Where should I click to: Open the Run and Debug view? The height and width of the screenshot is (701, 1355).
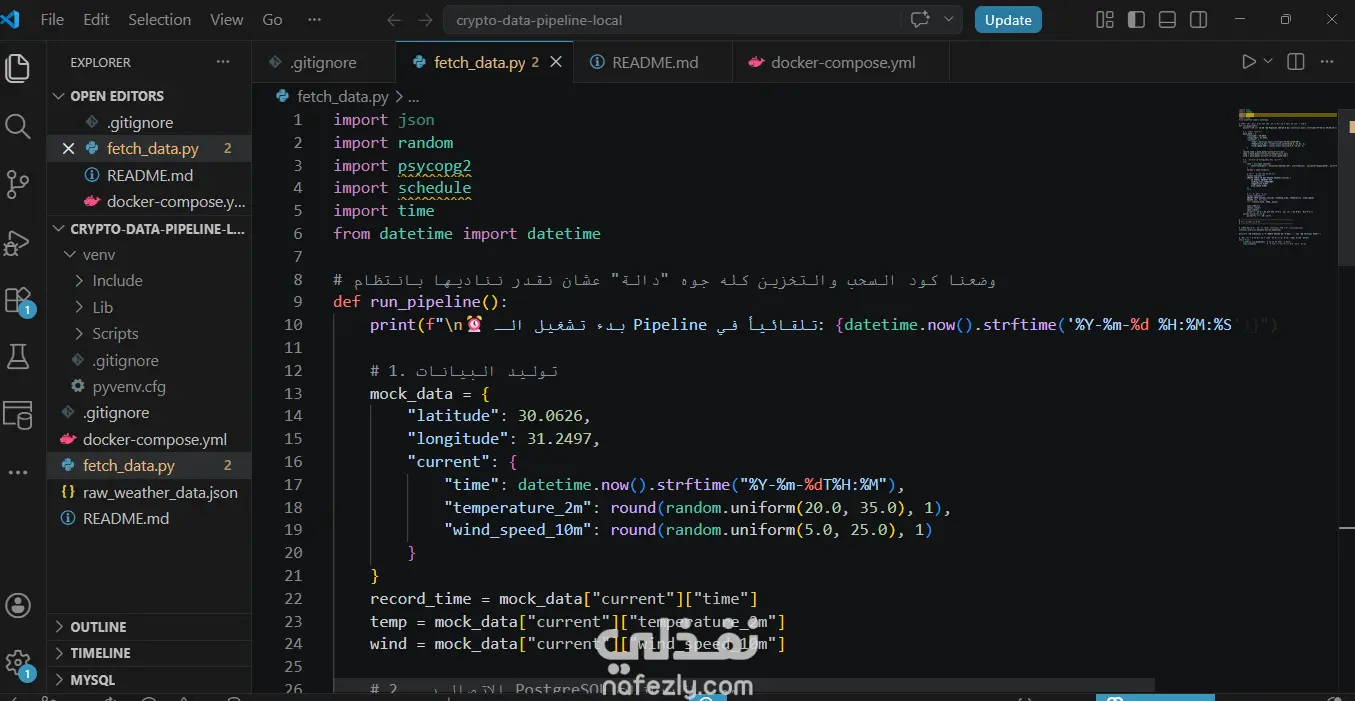pos(18,242)
